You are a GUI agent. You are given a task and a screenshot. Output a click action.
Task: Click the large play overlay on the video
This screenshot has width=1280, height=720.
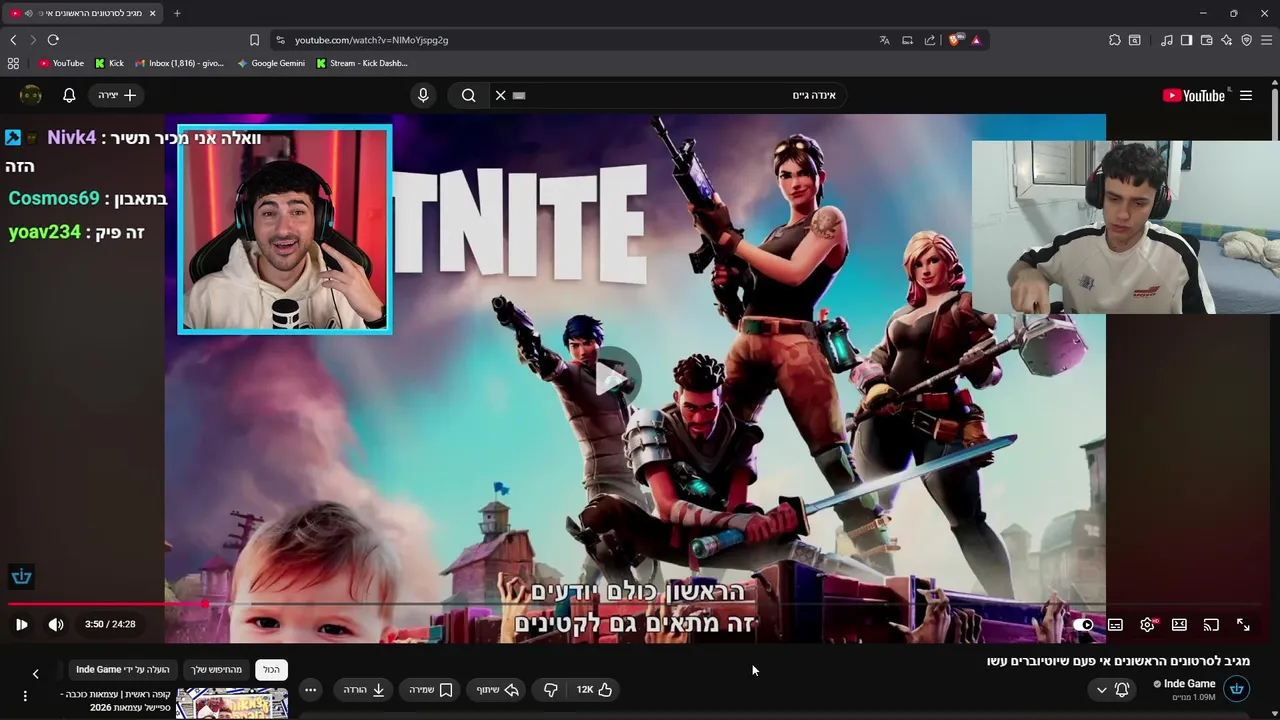(x=612, y=378)
